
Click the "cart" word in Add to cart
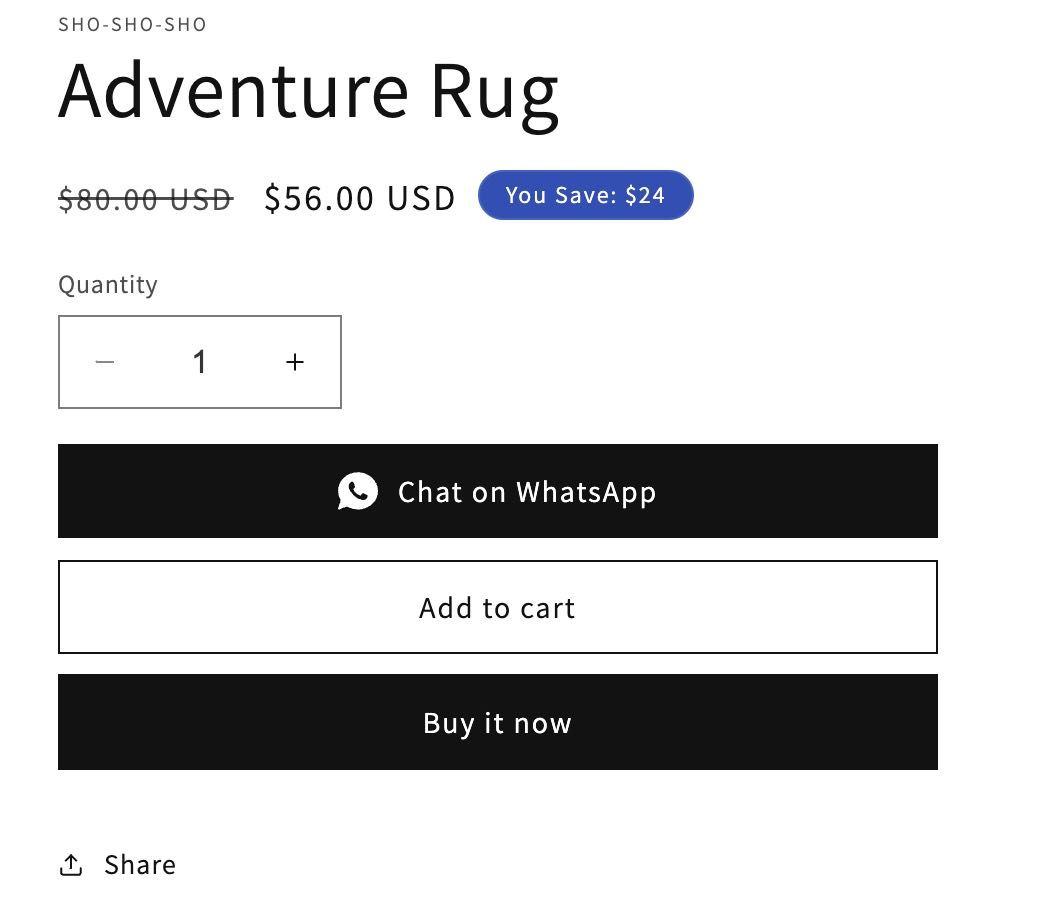pyautogui.click(x=548, y=608)
